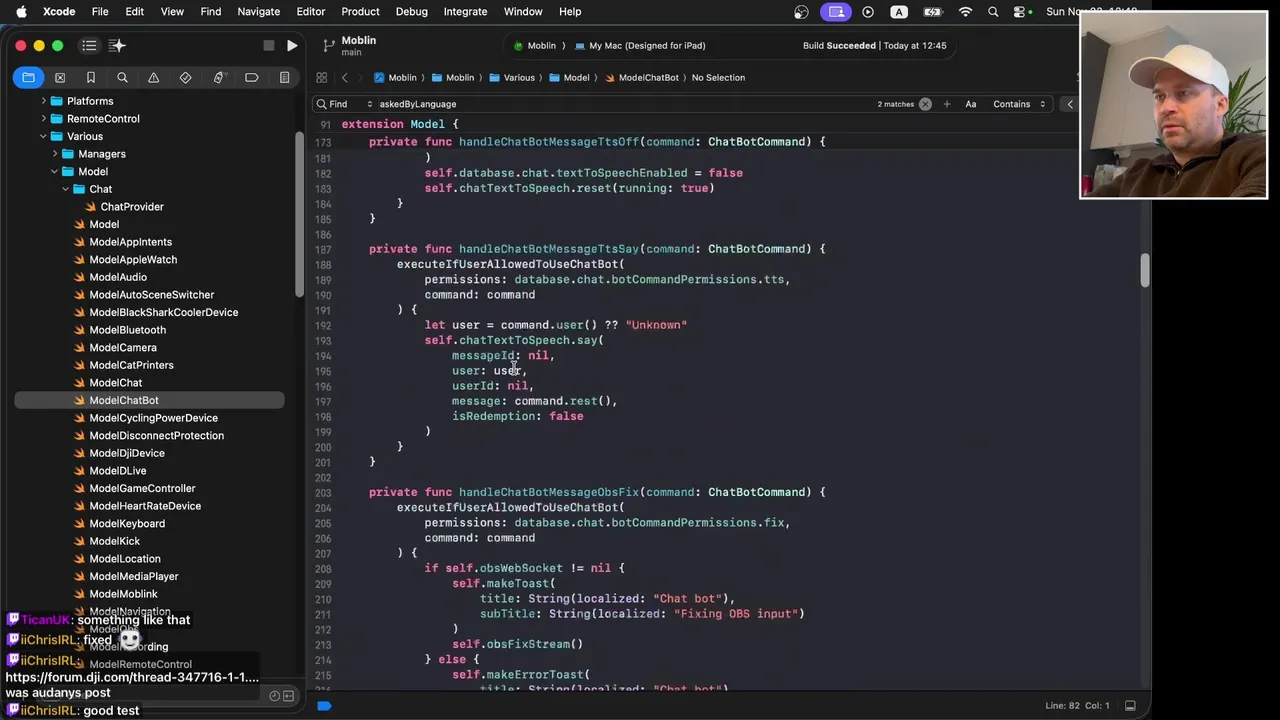1280x720 pixels.
Task: Stop the running task via stop button
Action: [x=268, y=45]
